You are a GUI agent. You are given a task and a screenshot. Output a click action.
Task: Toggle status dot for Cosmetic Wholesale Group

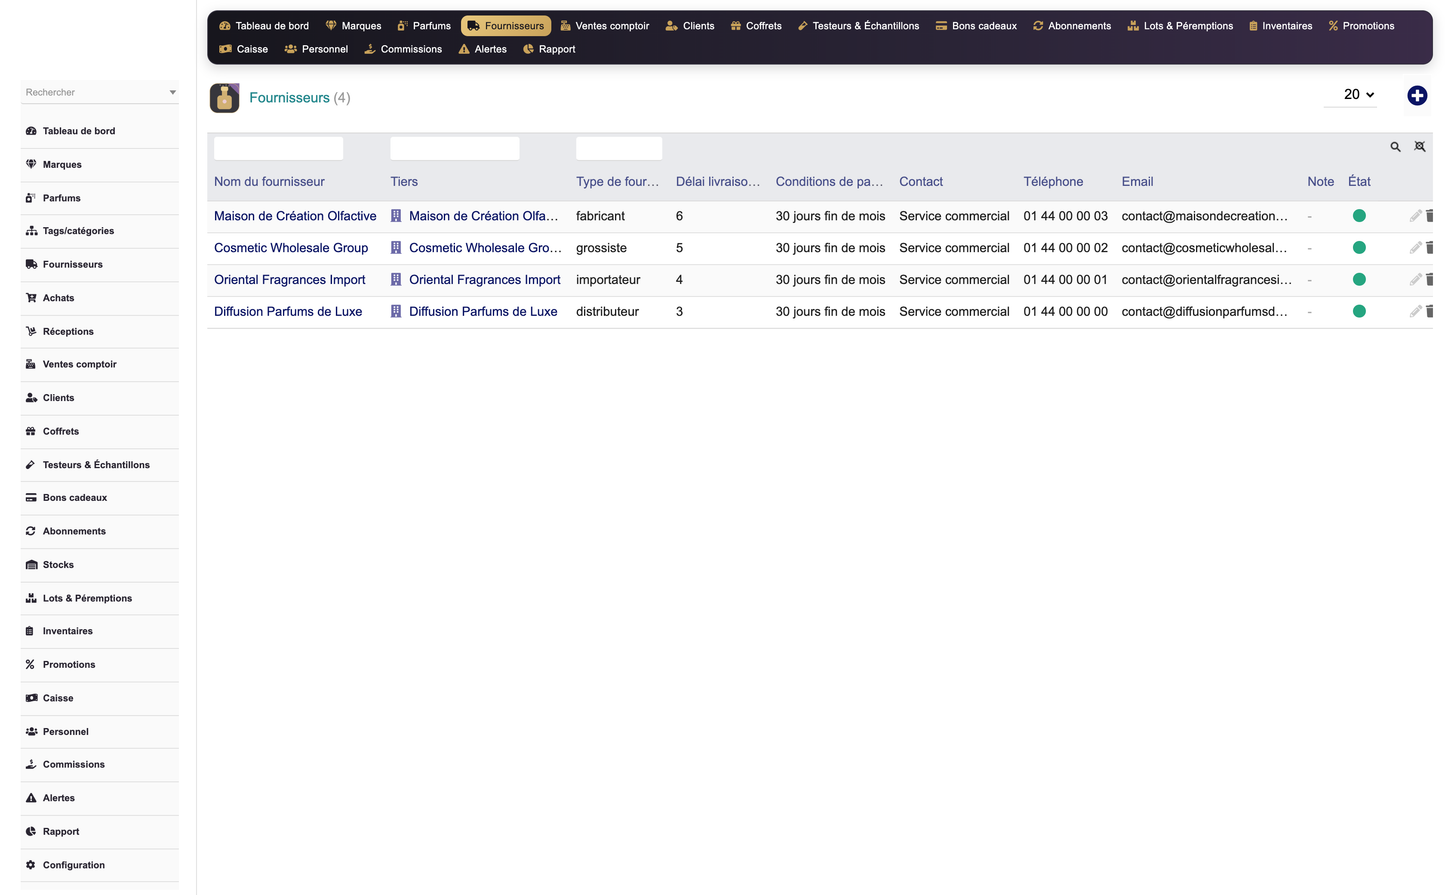point(1359,248)
